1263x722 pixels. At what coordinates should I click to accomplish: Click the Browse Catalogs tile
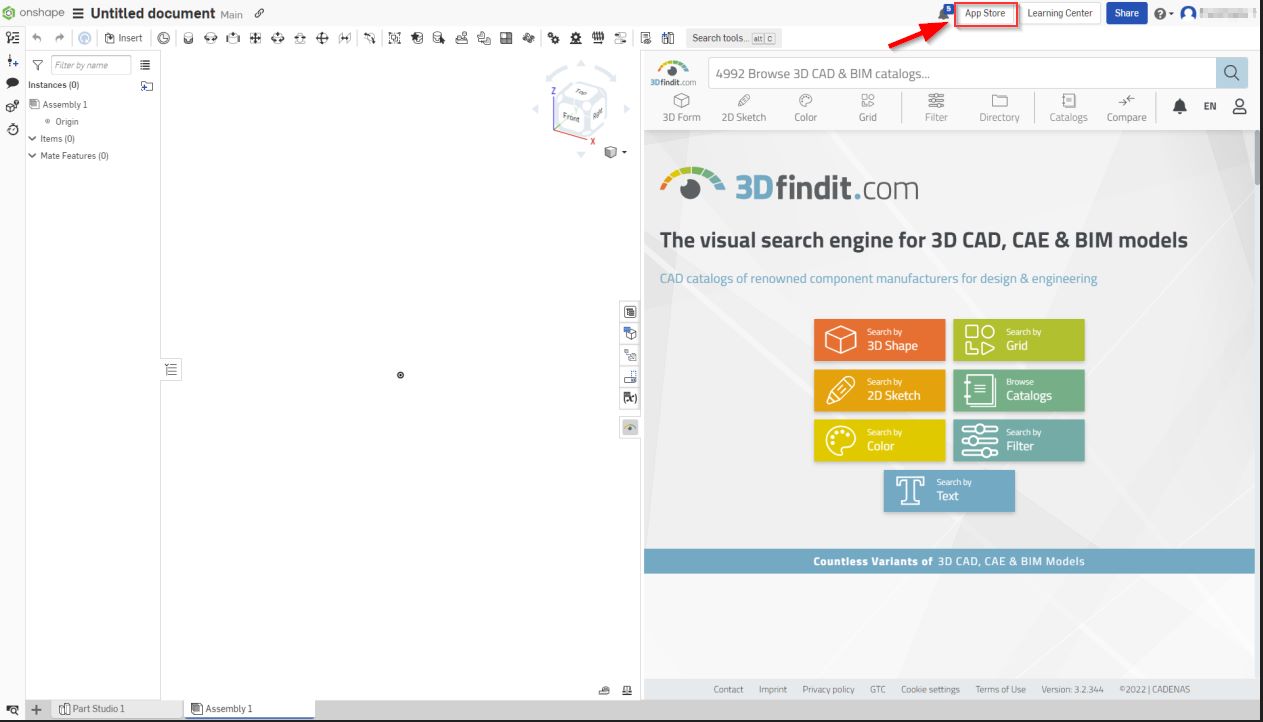[x=1018, y=390]
